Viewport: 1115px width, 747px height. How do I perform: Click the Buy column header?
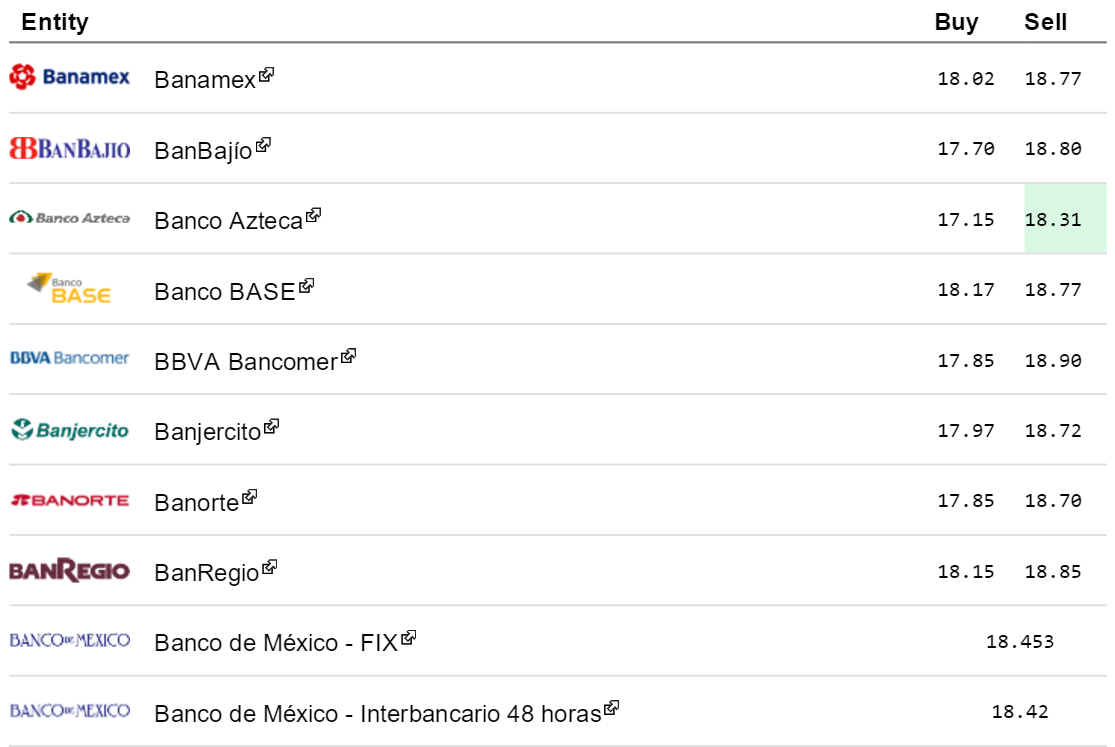(x=956, y=22)
